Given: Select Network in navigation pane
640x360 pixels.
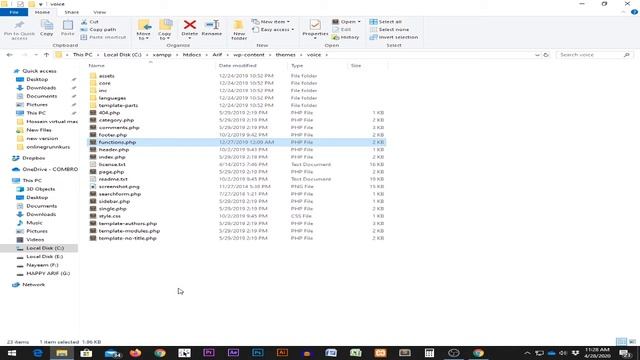Looking at the screenshot, I should click(33, 284).
